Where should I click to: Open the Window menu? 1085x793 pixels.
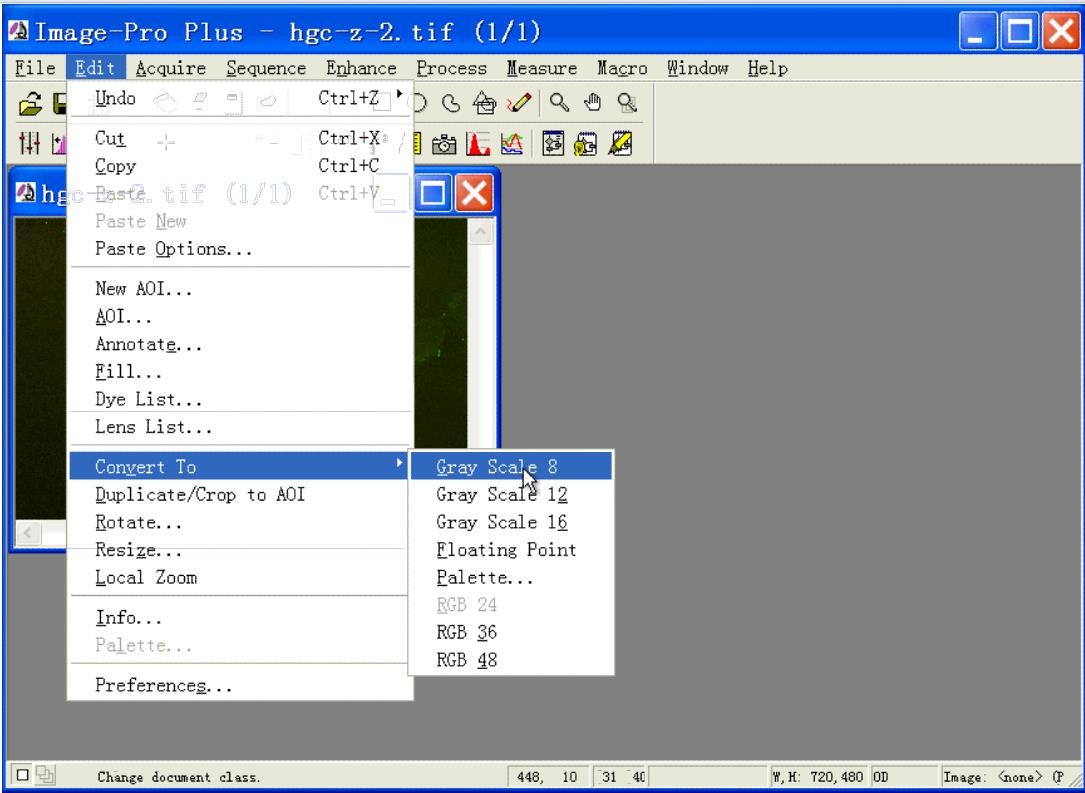[698, 68]
